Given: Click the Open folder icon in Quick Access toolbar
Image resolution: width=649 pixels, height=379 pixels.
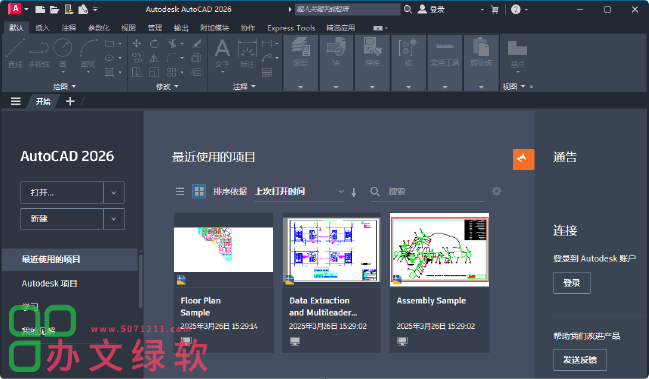Looking at the screenshot, I should 54,9.
